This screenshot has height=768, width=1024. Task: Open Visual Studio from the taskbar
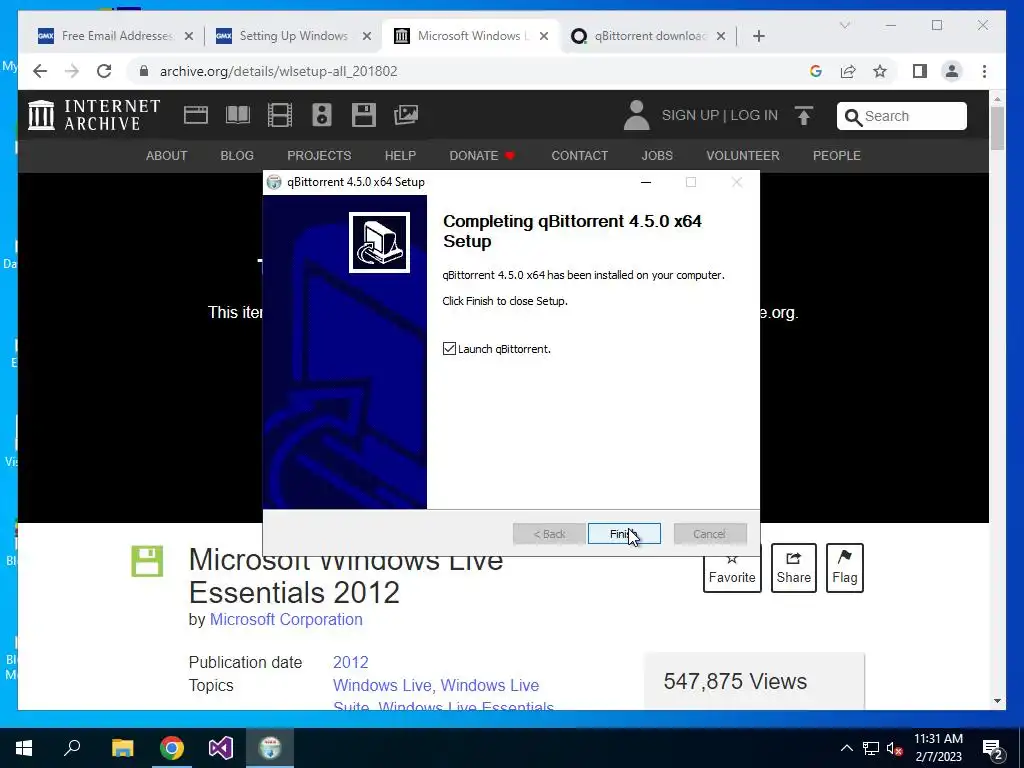tap(221, 748)
